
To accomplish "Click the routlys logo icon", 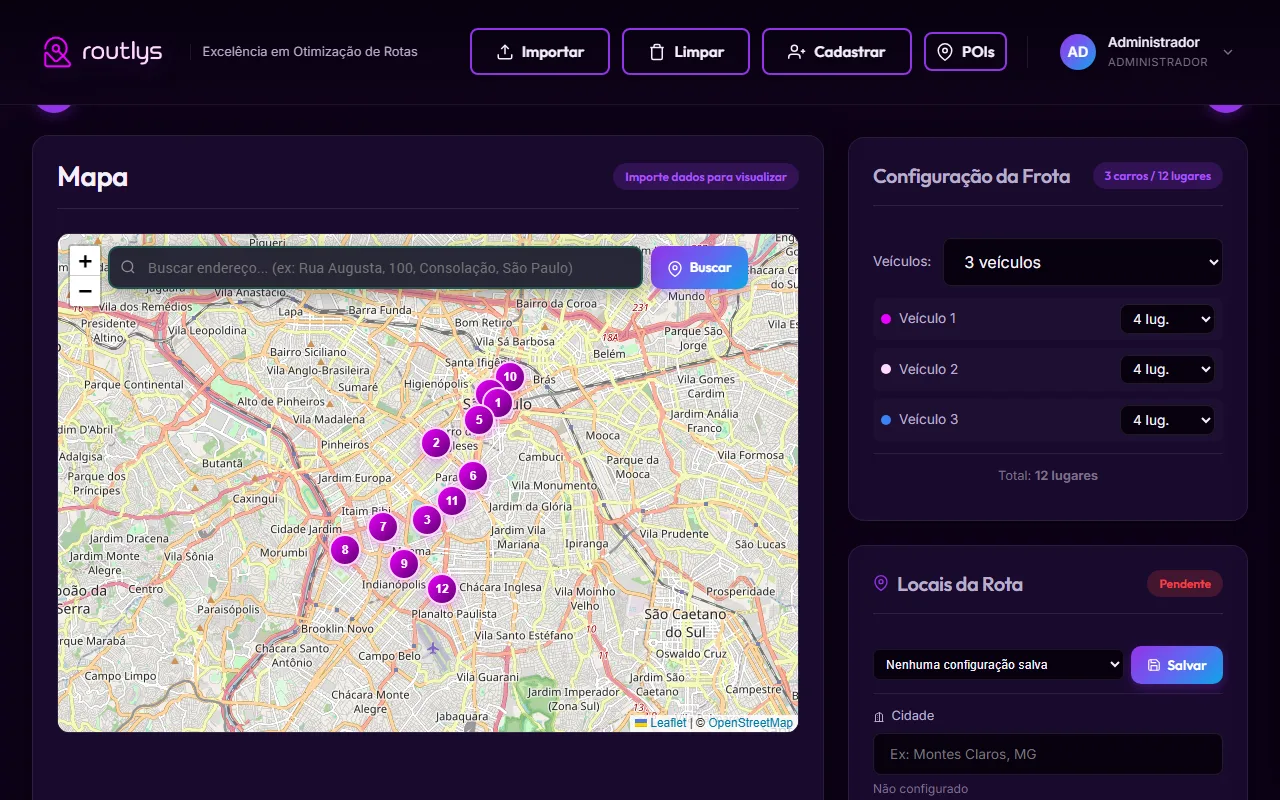I will pos(57,52).
